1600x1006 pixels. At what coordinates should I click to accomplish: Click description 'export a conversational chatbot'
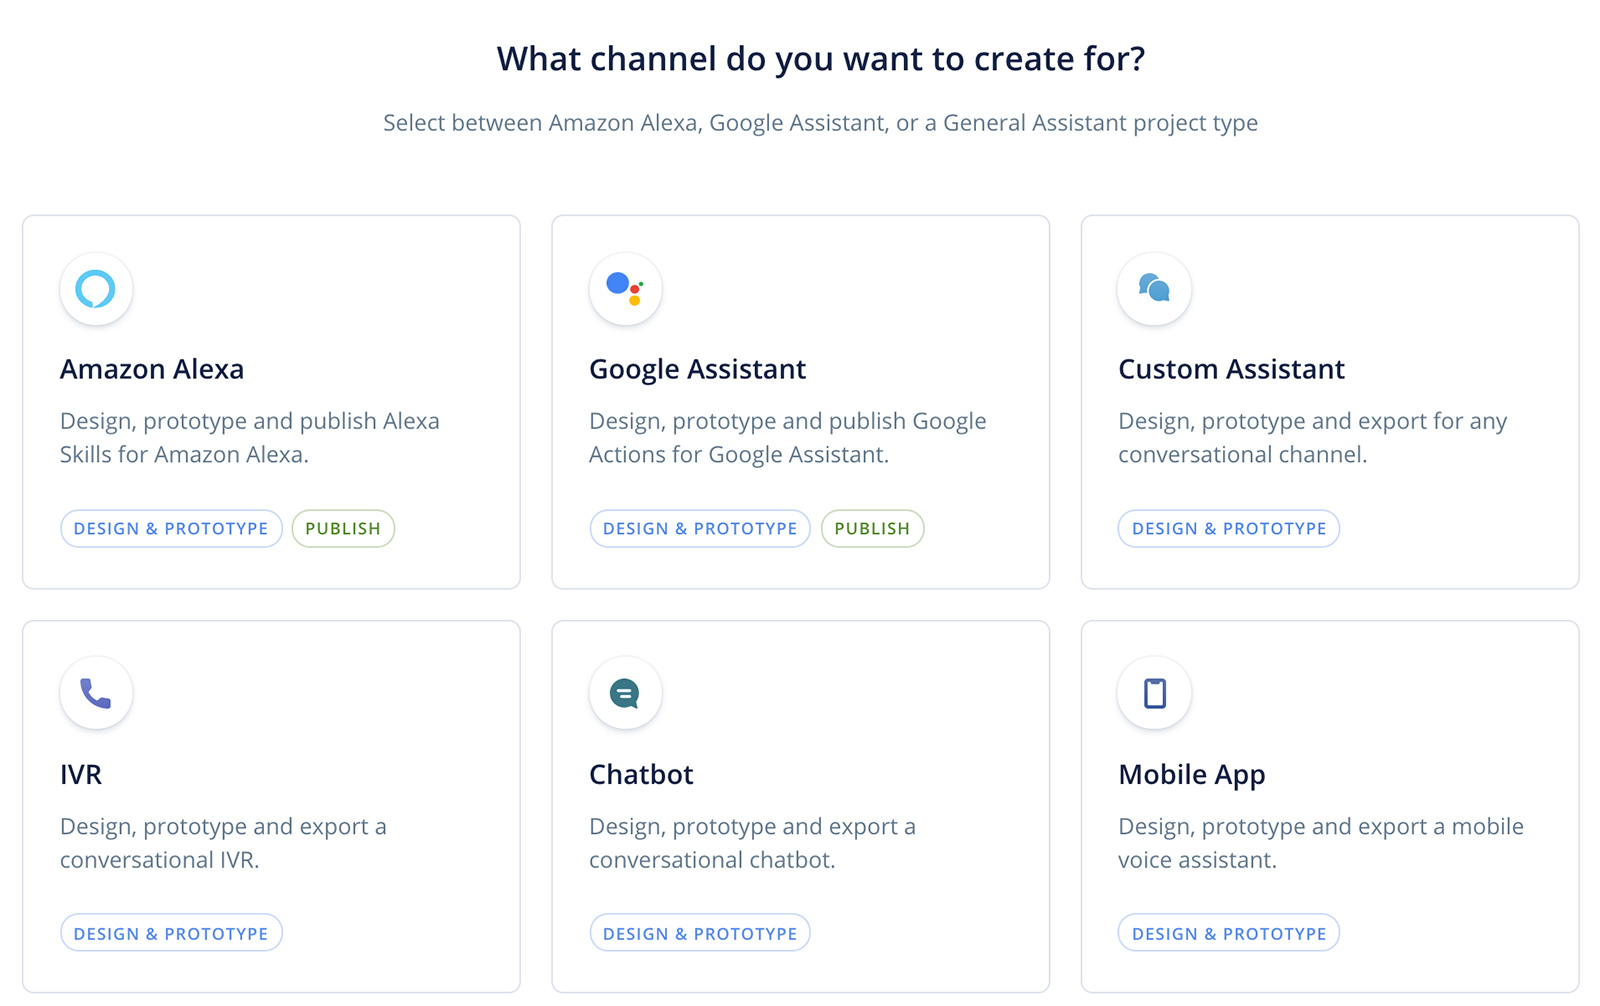[752, 843]
